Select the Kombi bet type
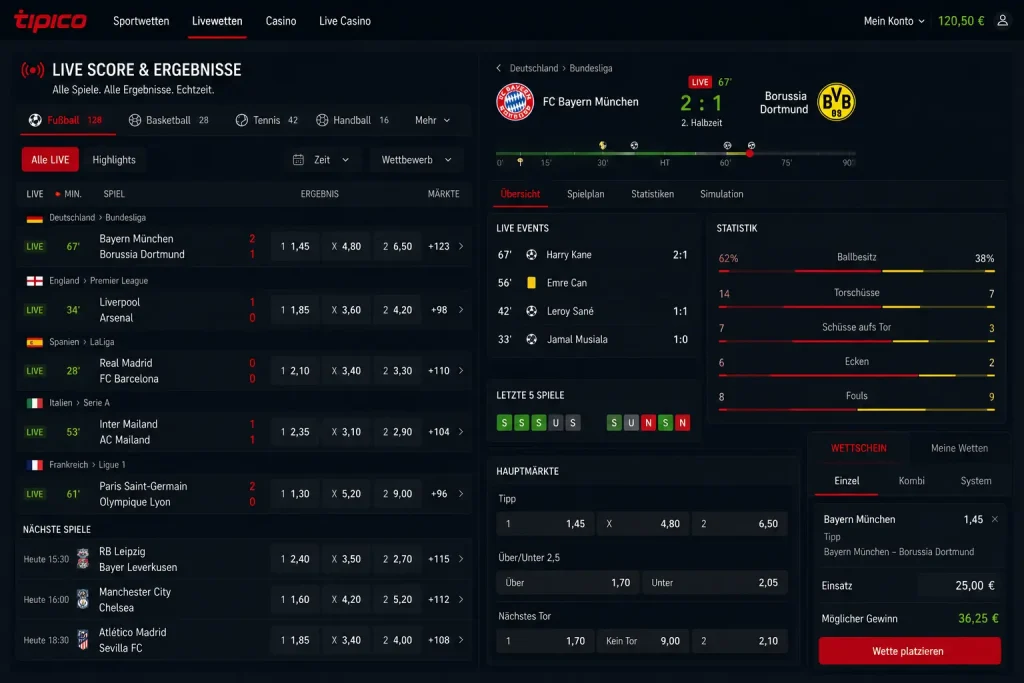The height and width of the screenshot is (683, 1024). 911,481
